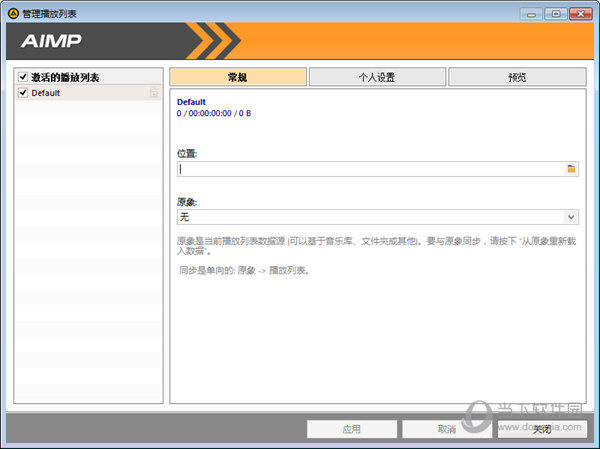Uncheck the Default playlist checkbox
Screen dimensions: 600x449
pos(23,93)
